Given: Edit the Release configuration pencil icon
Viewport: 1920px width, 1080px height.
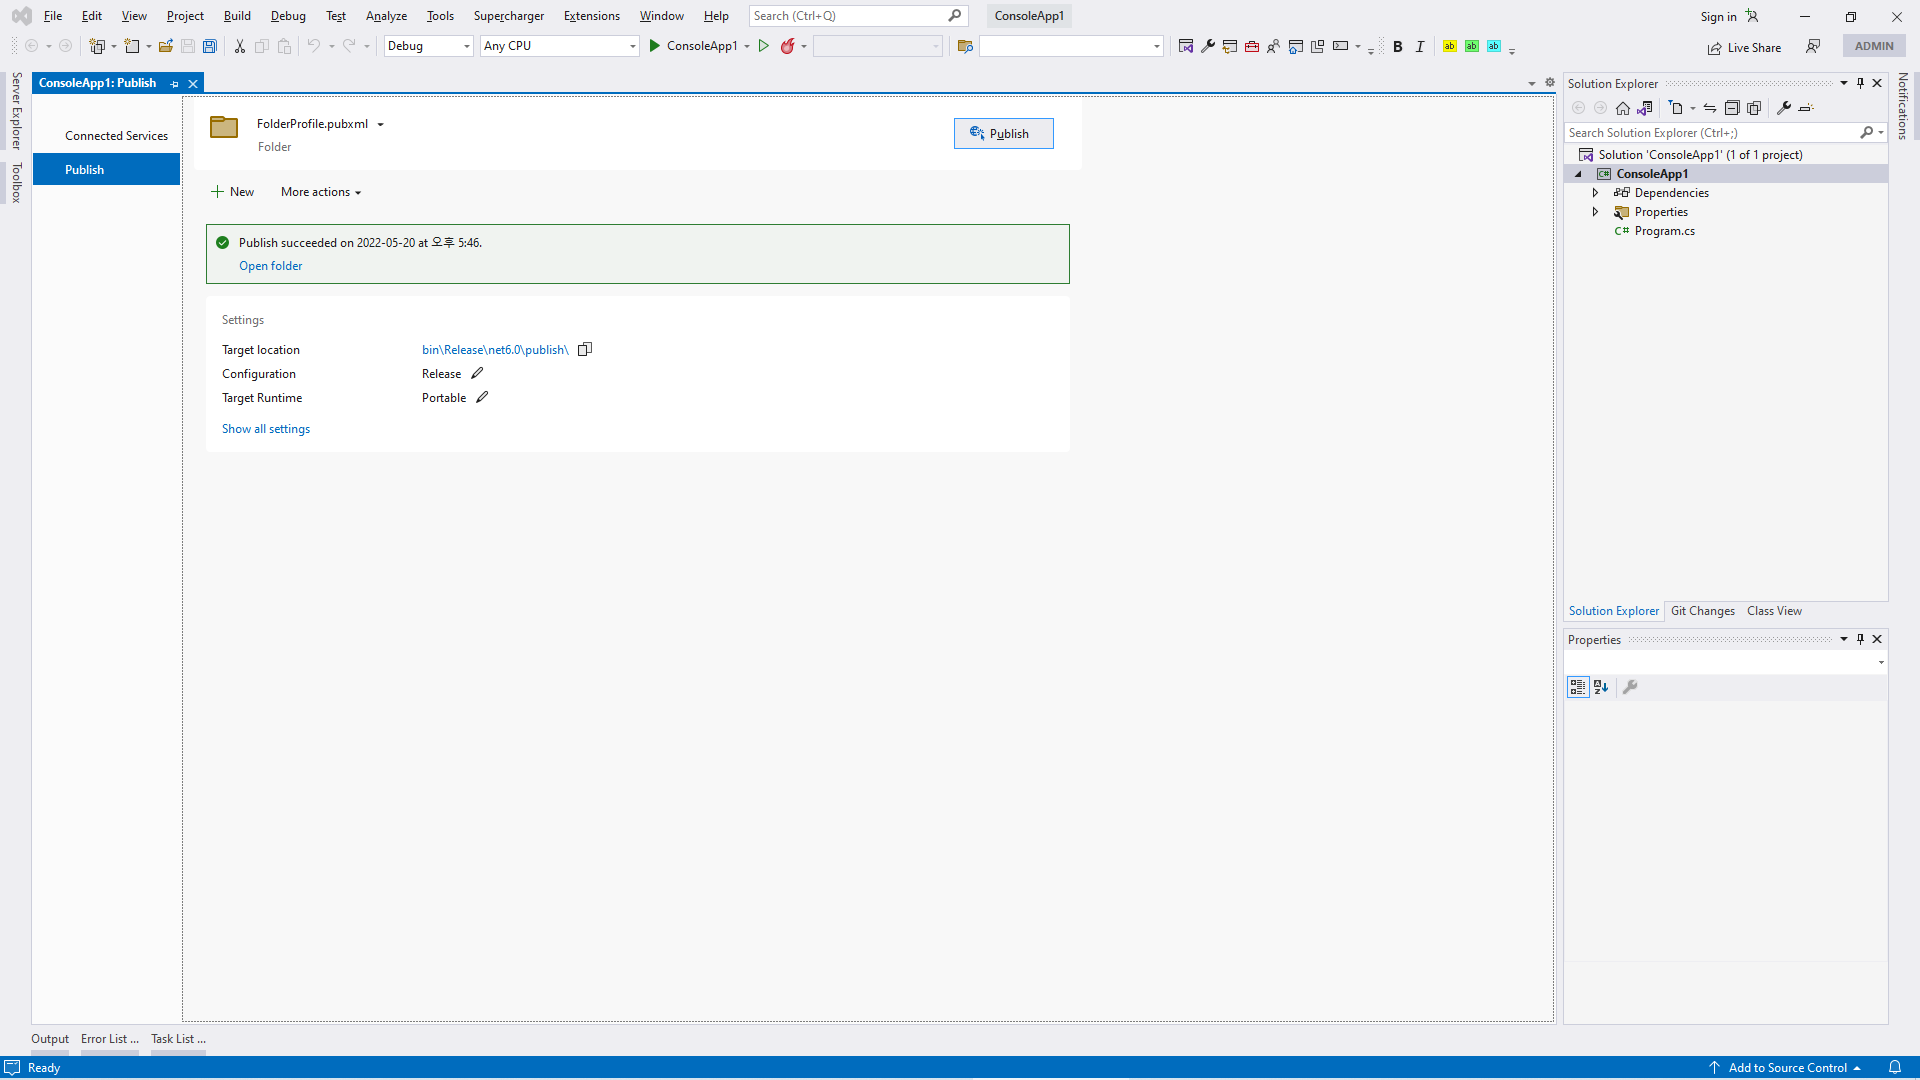Looking at the screenshot, I should point(477,373).
